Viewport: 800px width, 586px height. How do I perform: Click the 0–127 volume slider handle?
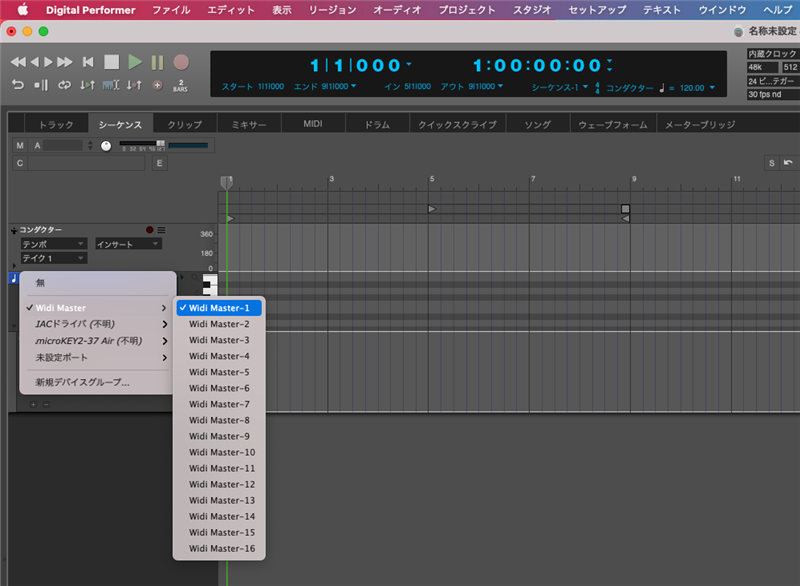(161, 143)
